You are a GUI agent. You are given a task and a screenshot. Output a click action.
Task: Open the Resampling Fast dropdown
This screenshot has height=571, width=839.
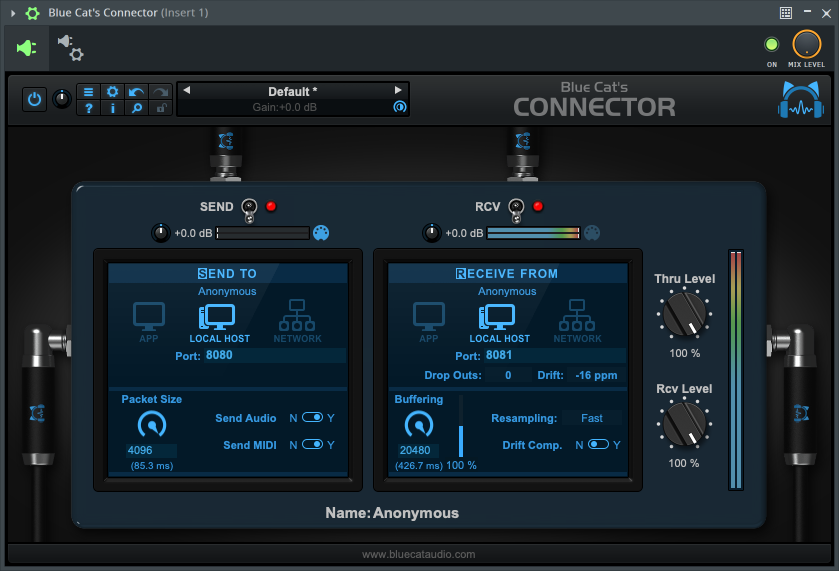click(592, 418)
